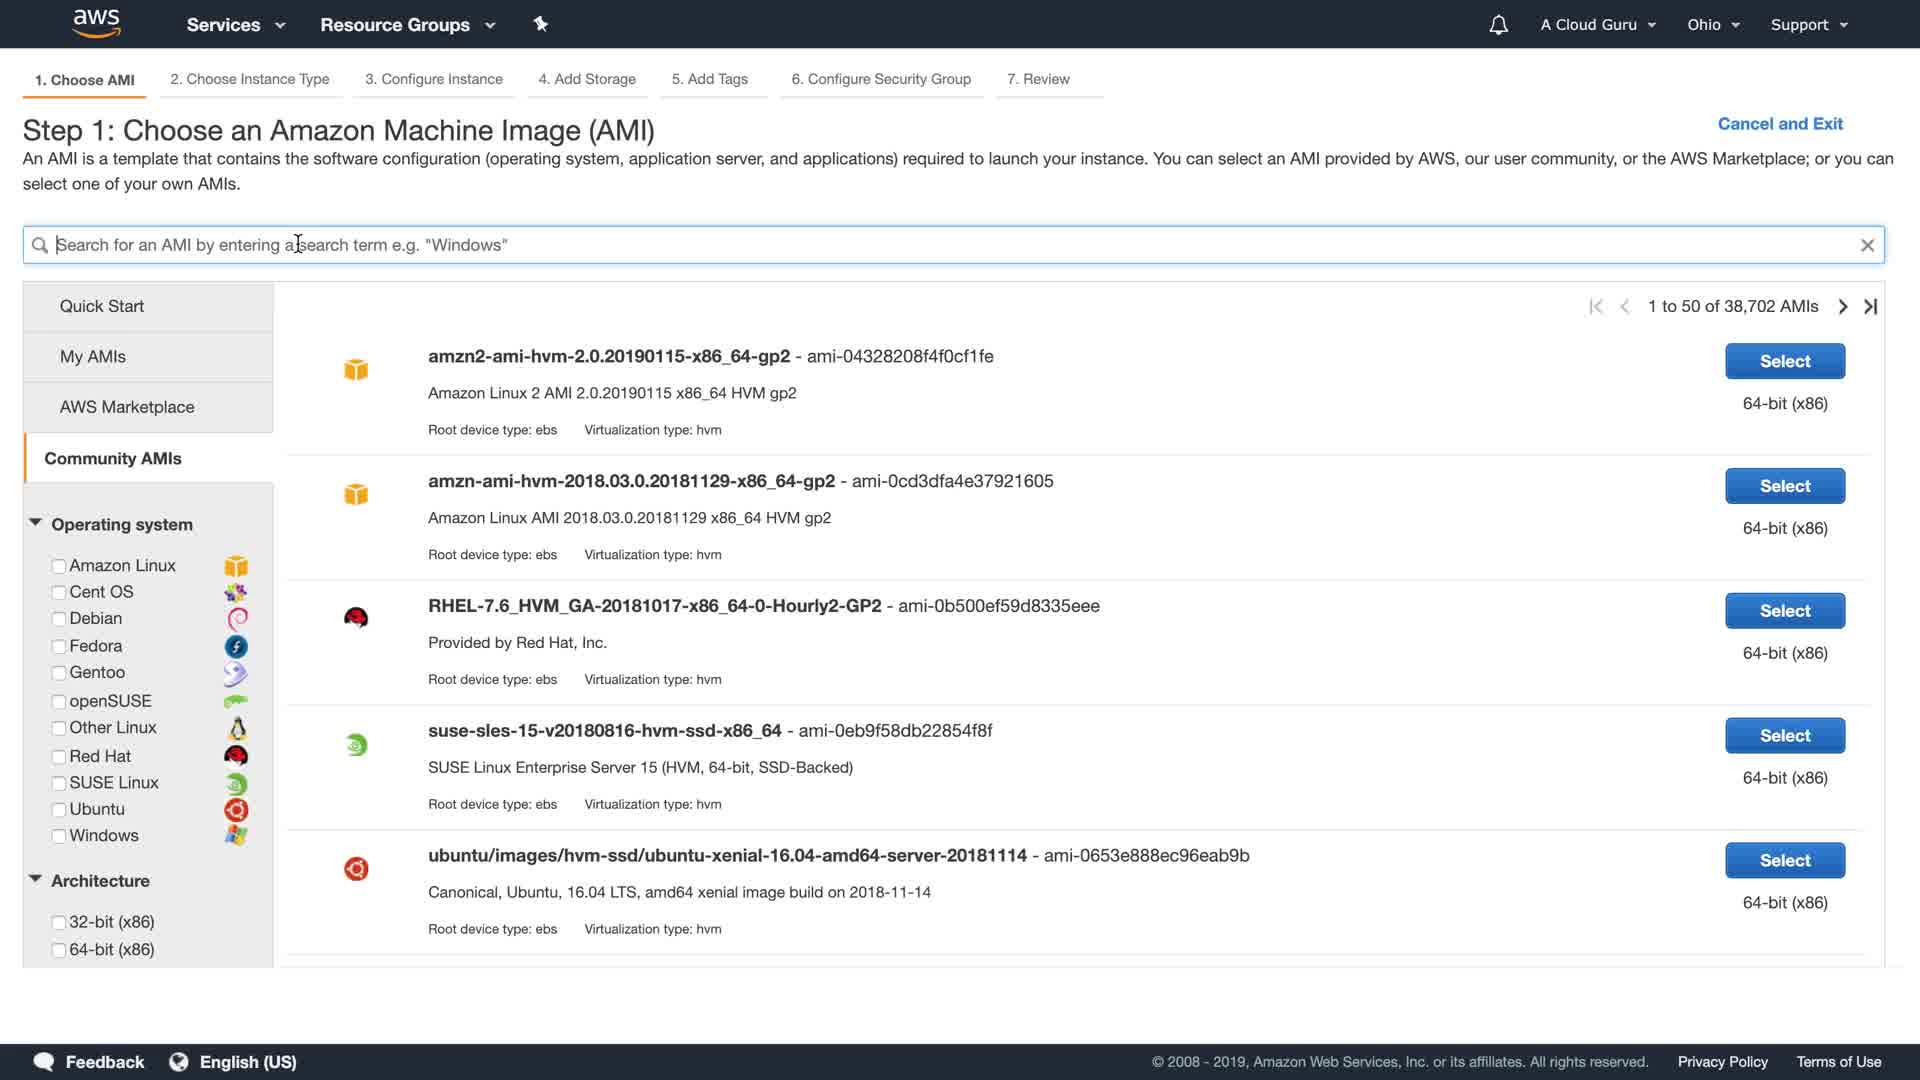Viewport: 1920px width, 1080px height.
Task: Tick the 64-bit (x86) architecture checkbox
Action: (x=59, y=950)
